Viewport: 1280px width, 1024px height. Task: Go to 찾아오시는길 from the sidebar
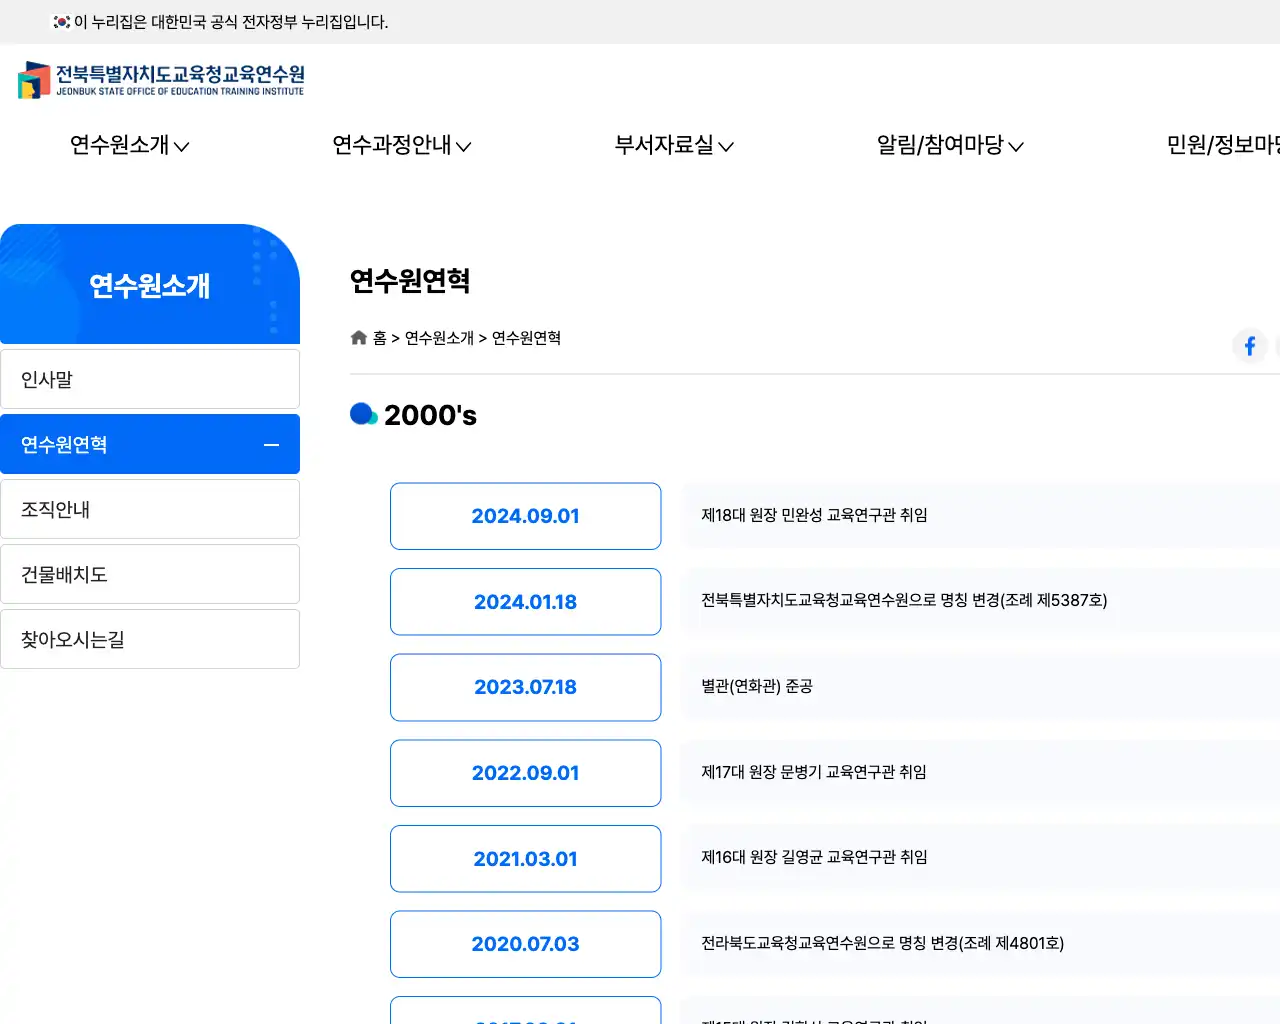tap(150, 638)
